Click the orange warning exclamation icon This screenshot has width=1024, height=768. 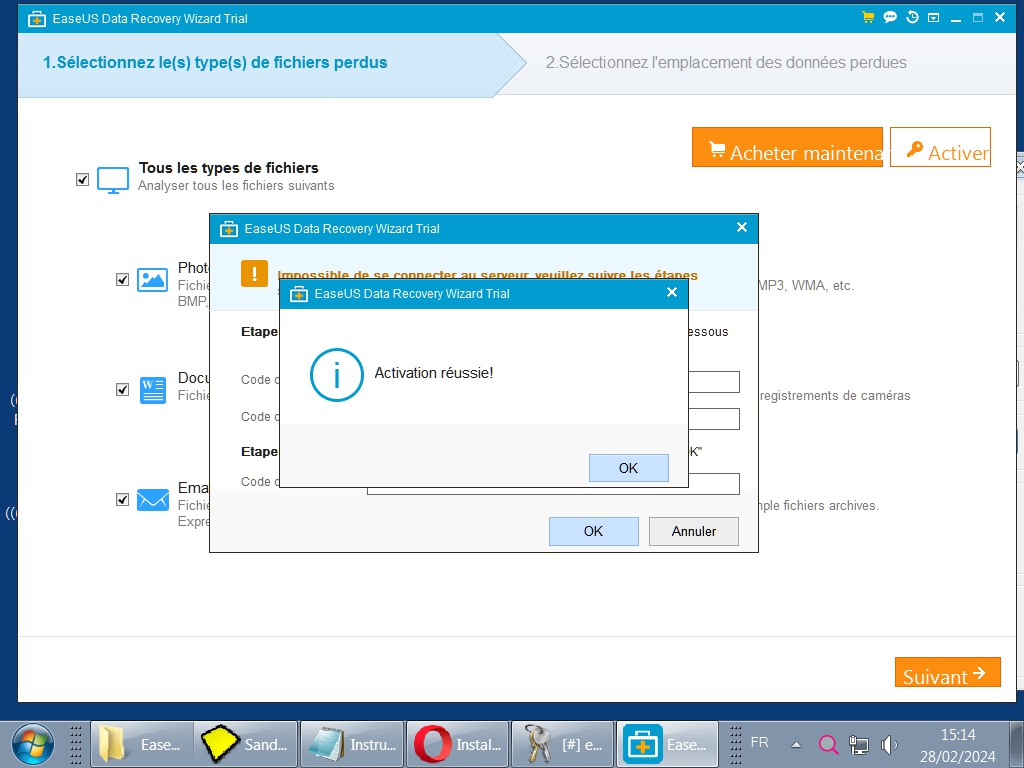[x=254, y=274]
